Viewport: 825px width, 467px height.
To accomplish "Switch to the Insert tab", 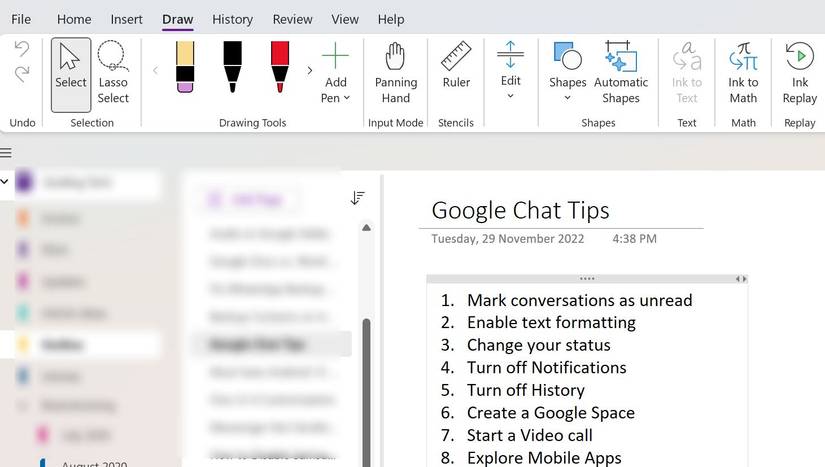I will tap(126, 19).
